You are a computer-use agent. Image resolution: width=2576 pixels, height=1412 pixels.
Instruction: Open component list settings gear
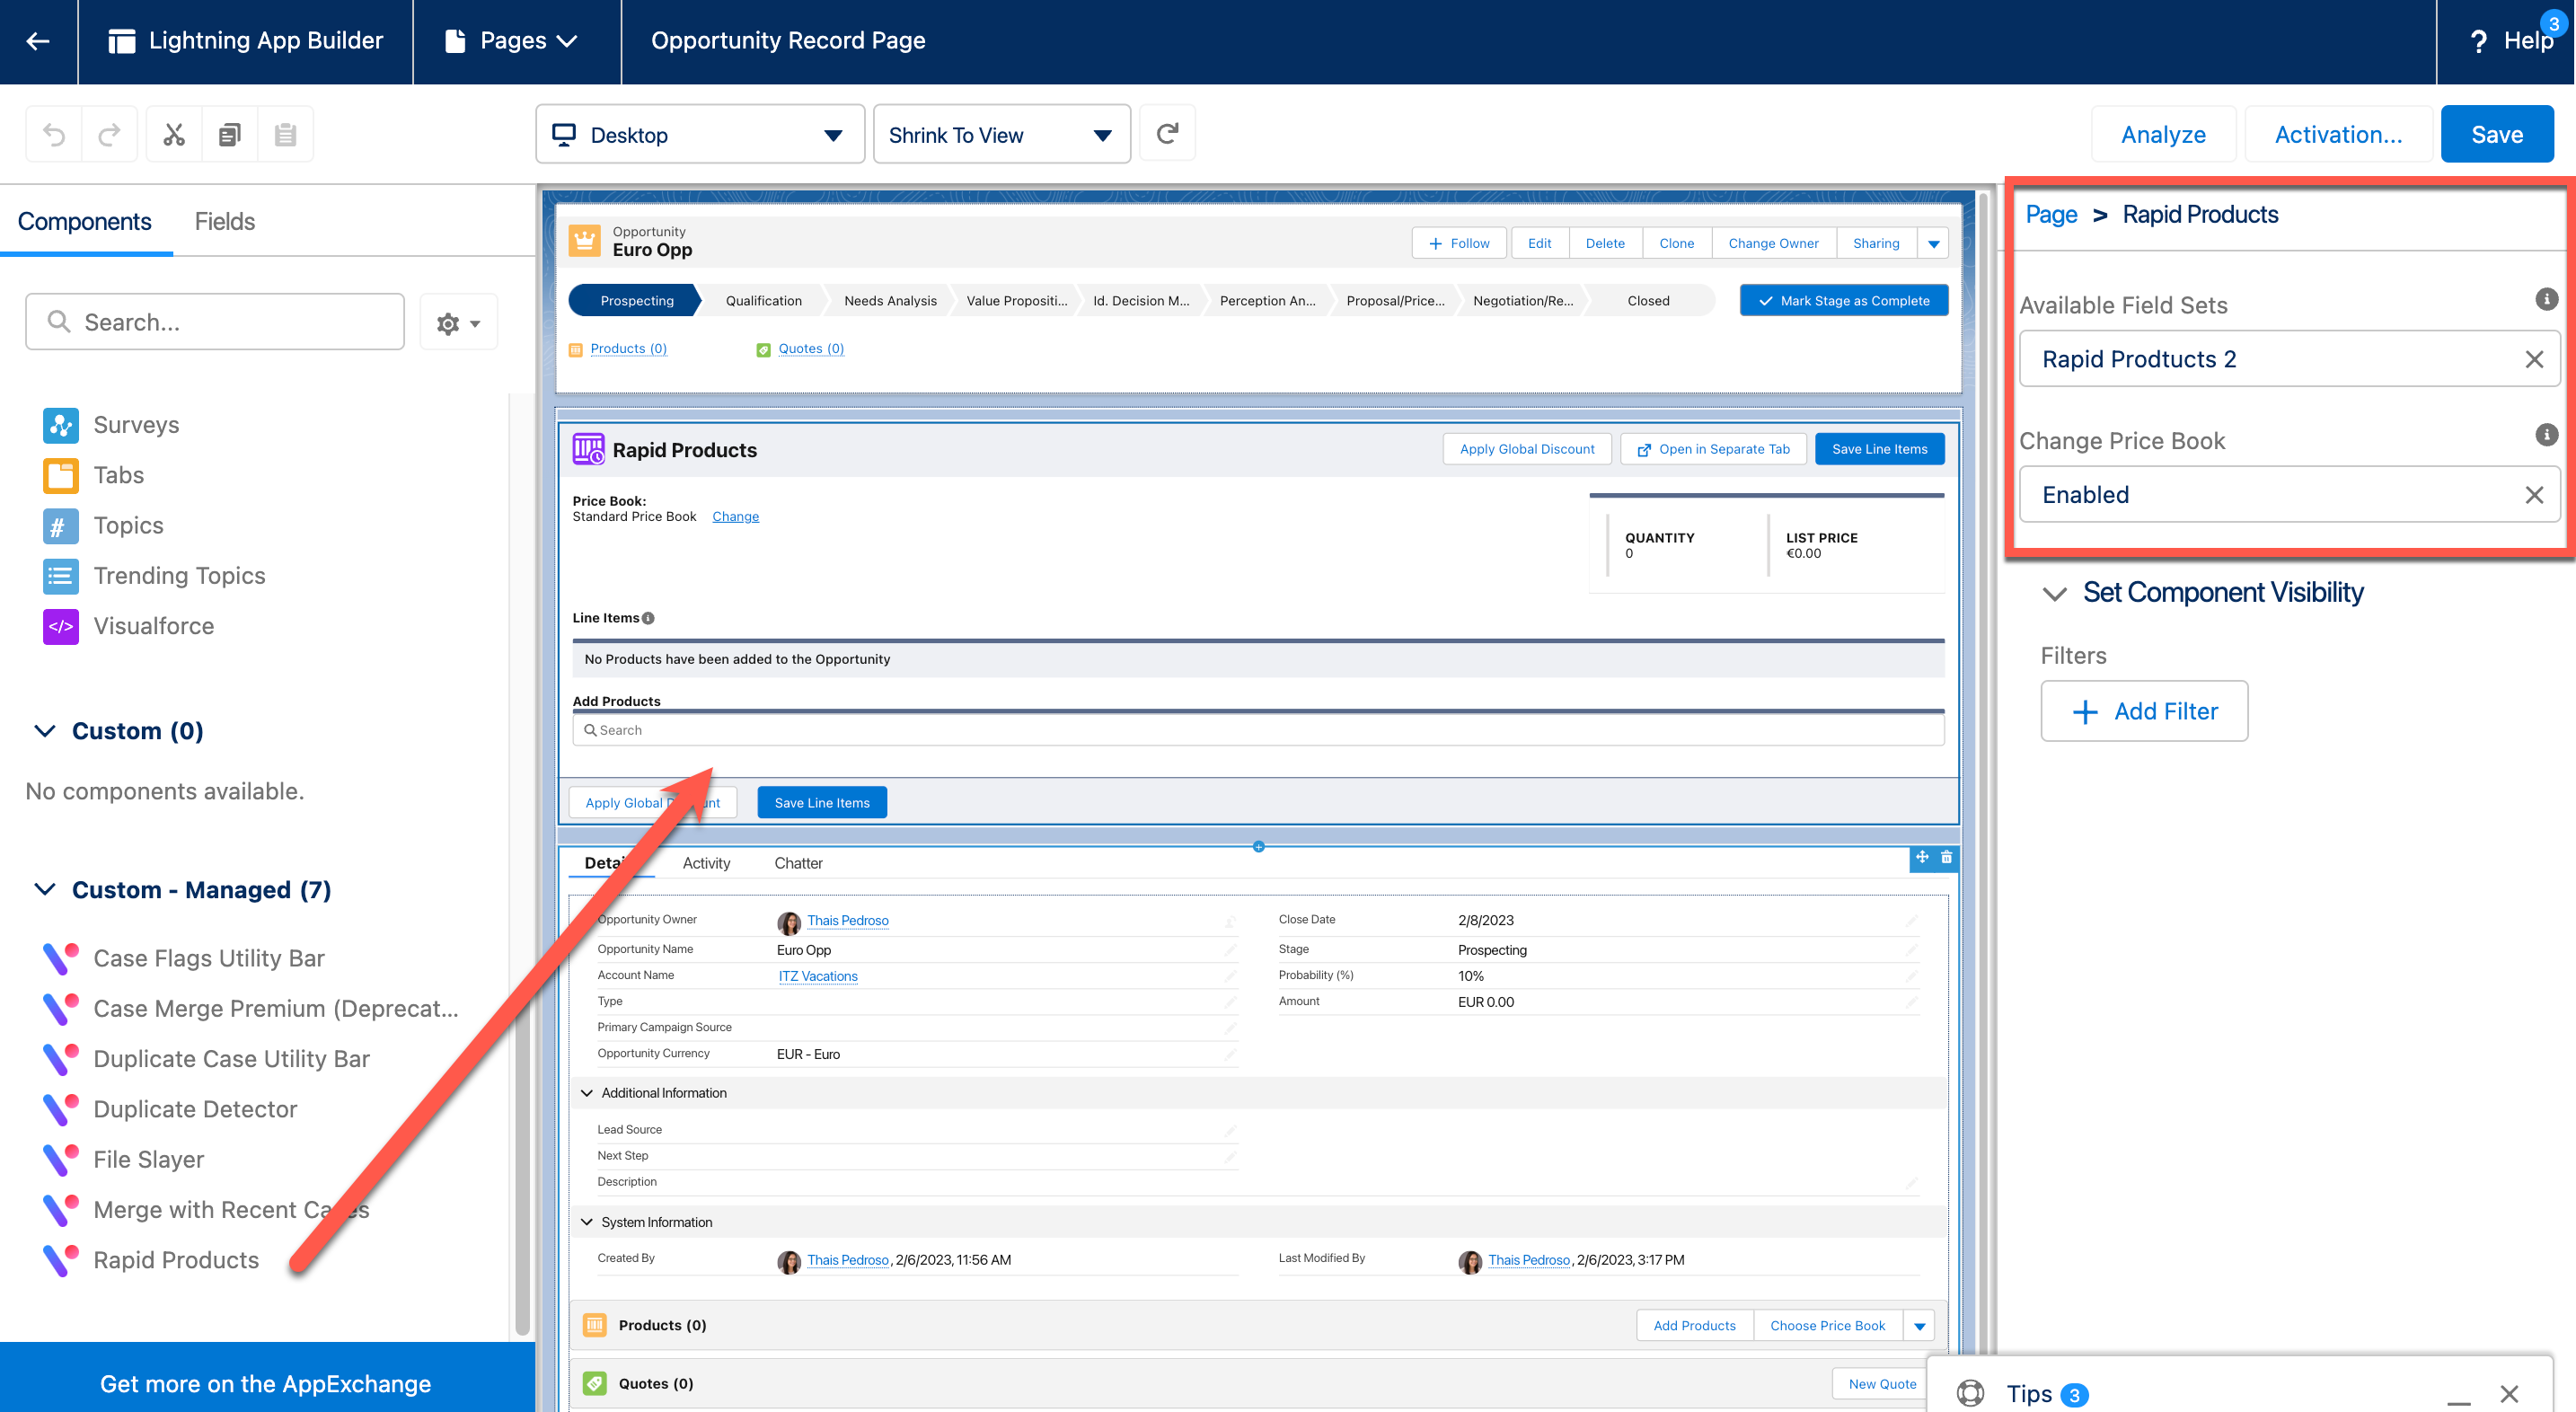pyautogui.click(x=458, y=322)
